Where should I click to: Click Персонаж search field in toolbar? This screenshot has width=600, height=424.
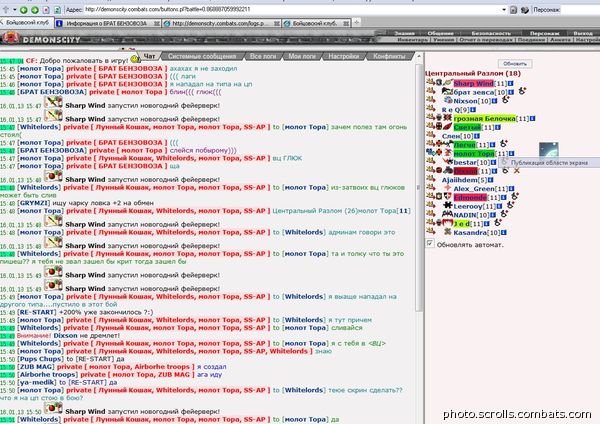(x=580, y=10)
